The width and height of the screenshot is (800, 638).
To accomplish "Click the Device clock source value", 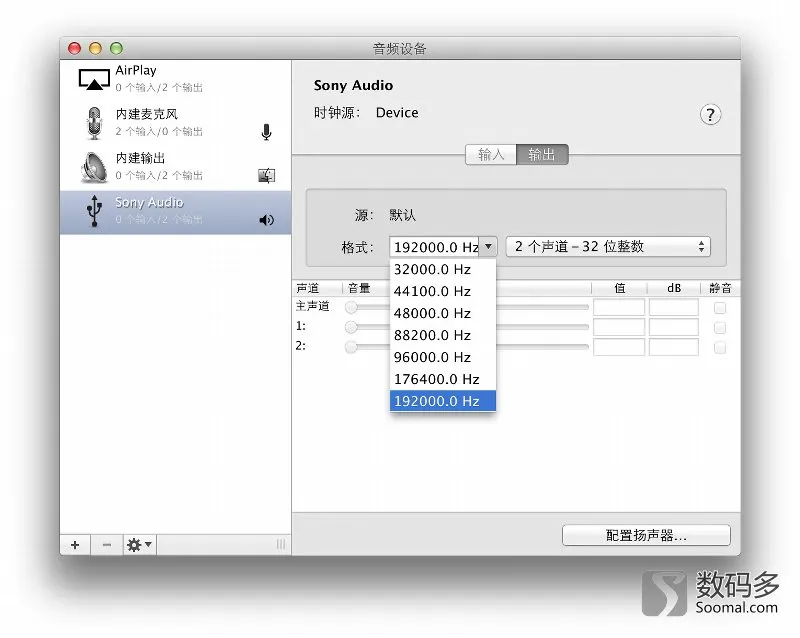I will (397, 113).
